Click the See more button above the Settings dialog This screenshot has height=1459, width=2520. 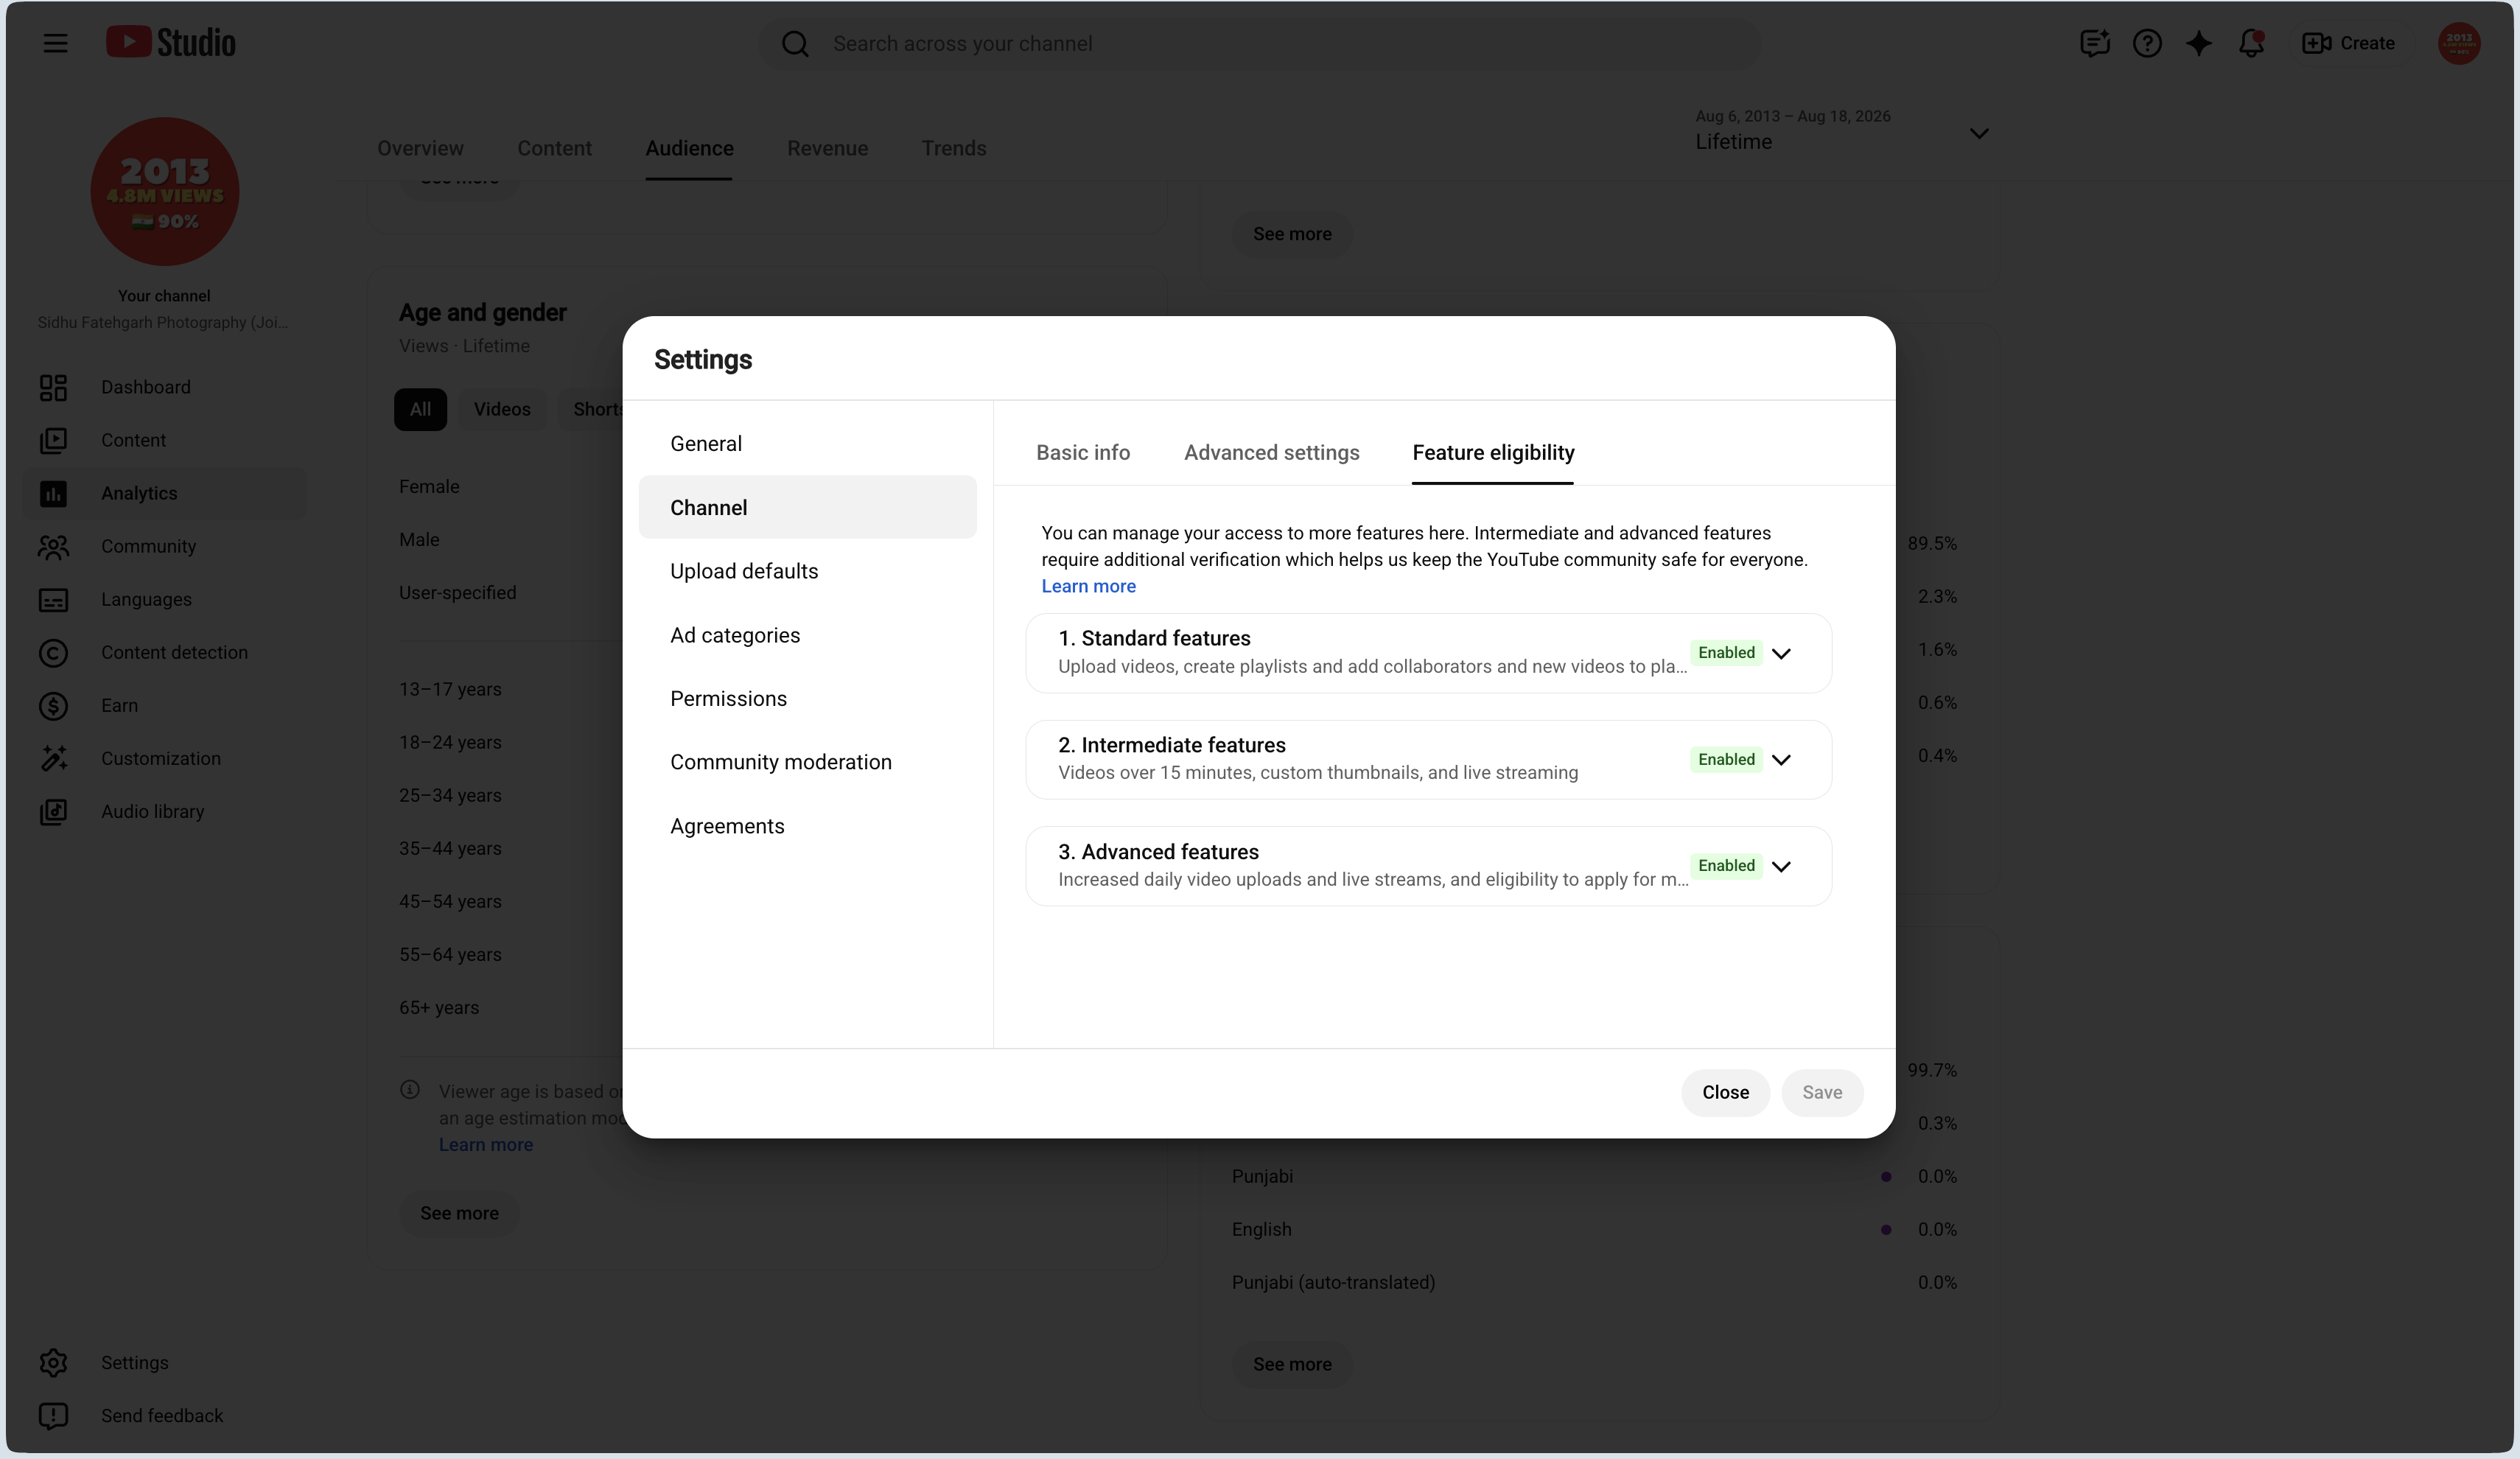(x=1292, y=234)
